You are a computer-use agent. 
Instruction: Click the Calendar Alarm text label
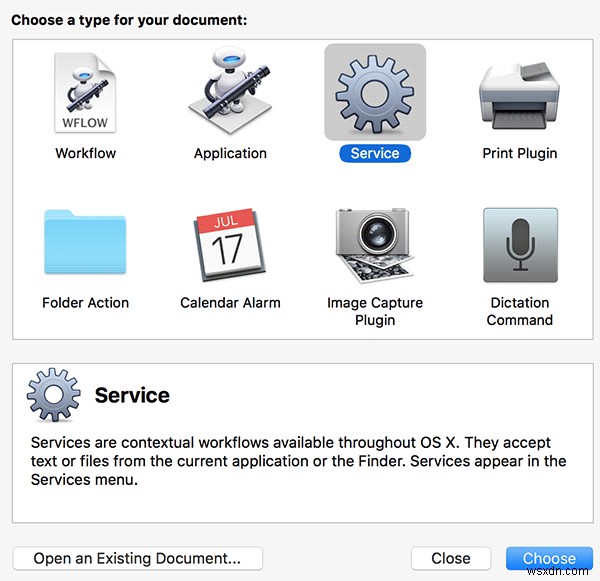pos(230,302)
